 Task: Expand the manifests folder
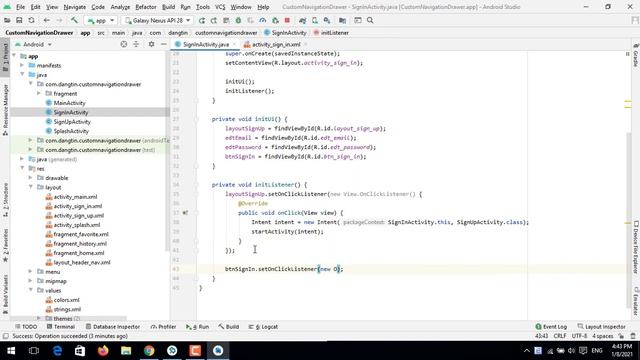click(x=22, y=65)
